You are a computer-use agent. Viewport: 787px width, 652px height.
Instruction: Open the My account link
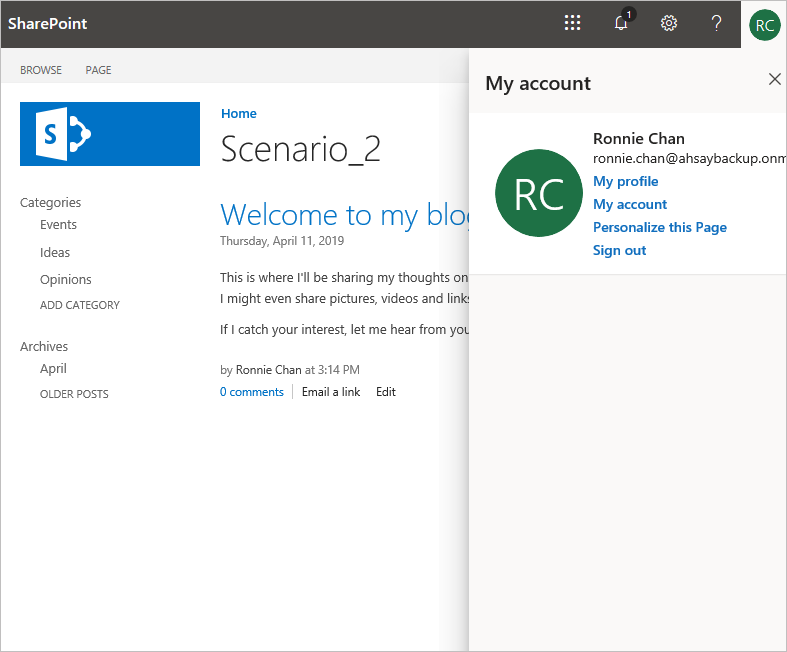point(630,204)
